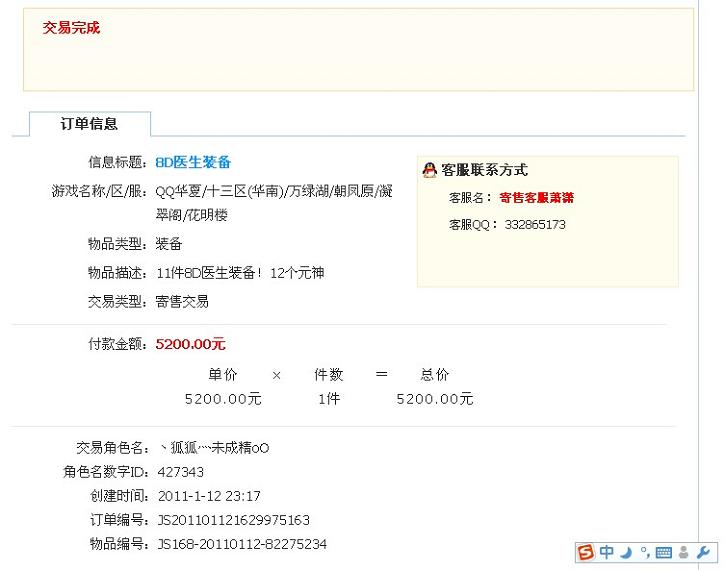Viewport: 725px width, 570px height.
Task: Click the creation time 2011-1-12 23:17
Action: tap(209, 496)
